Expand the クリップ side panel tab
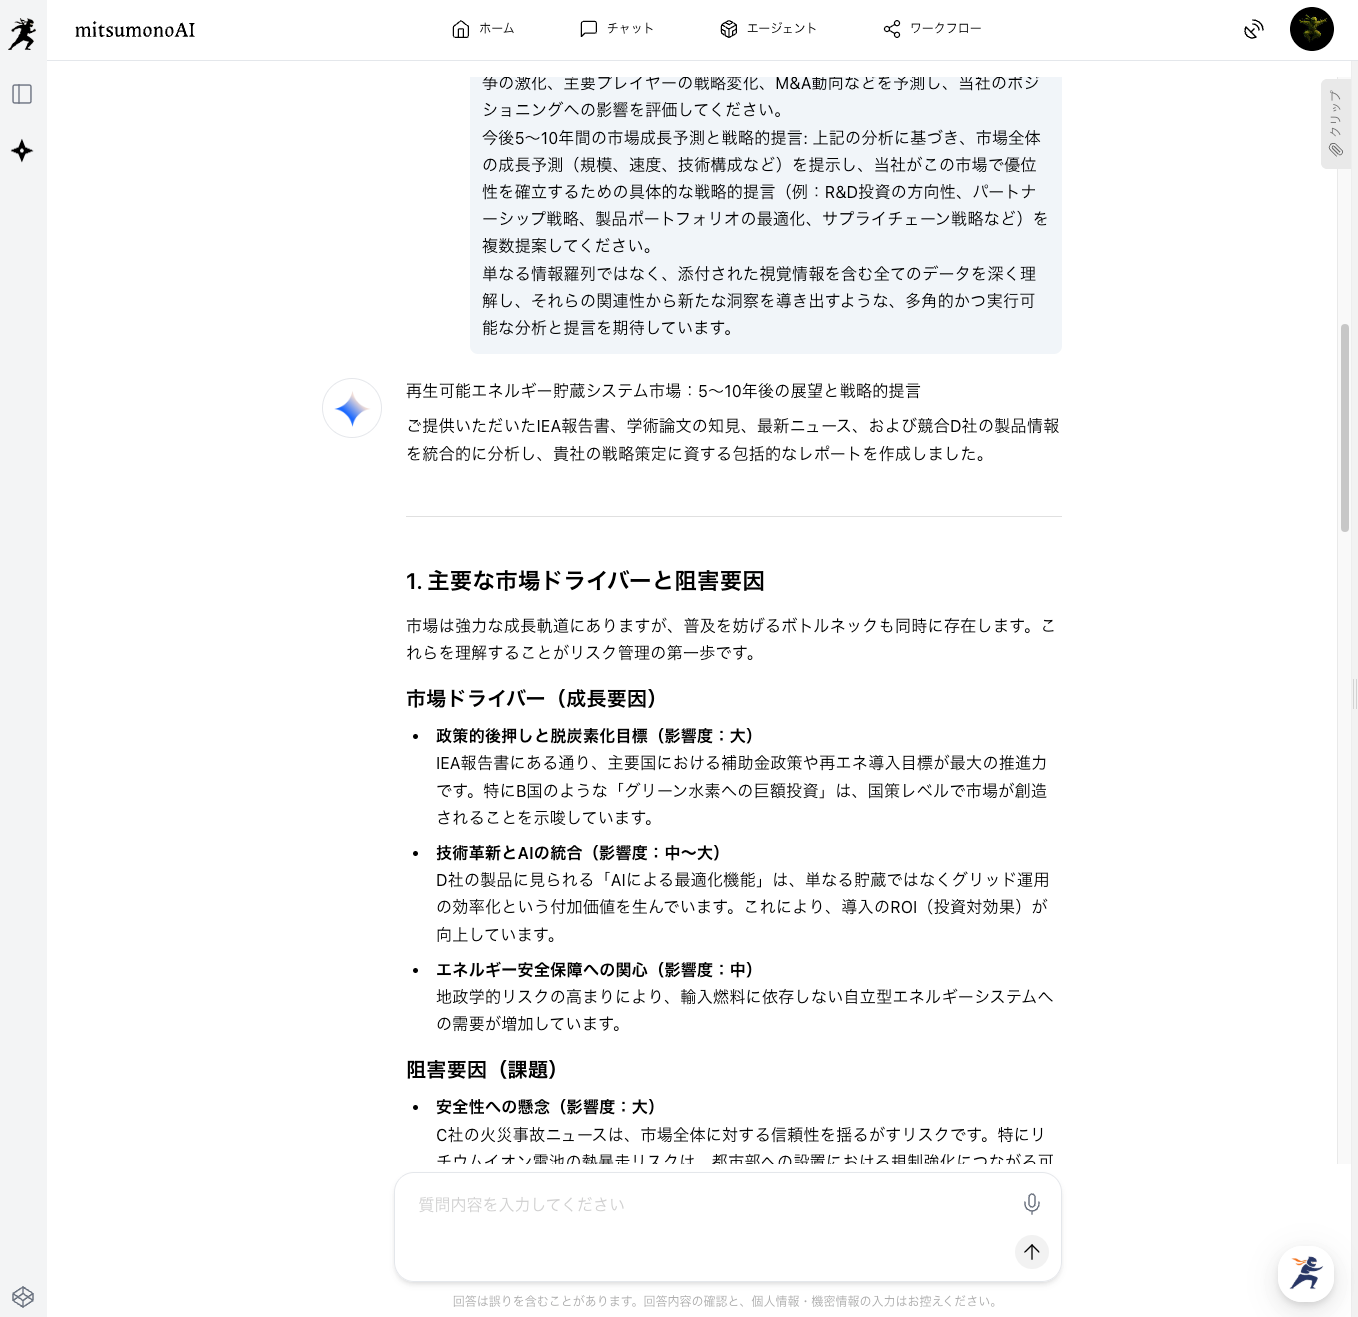Viewport: 1358px width, 1317px height. pyautogui.click(x=1335, y=124)
